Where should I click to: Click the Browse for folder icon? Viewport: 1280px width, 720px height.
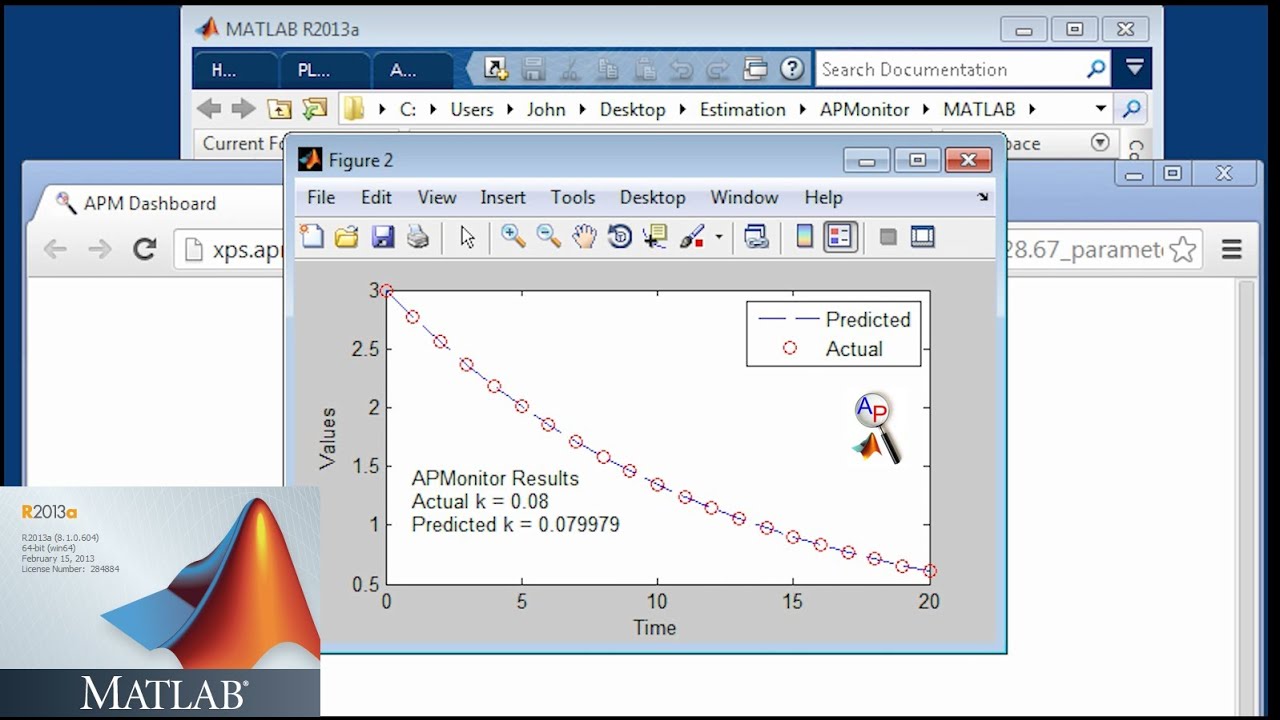tap(315, 109)
